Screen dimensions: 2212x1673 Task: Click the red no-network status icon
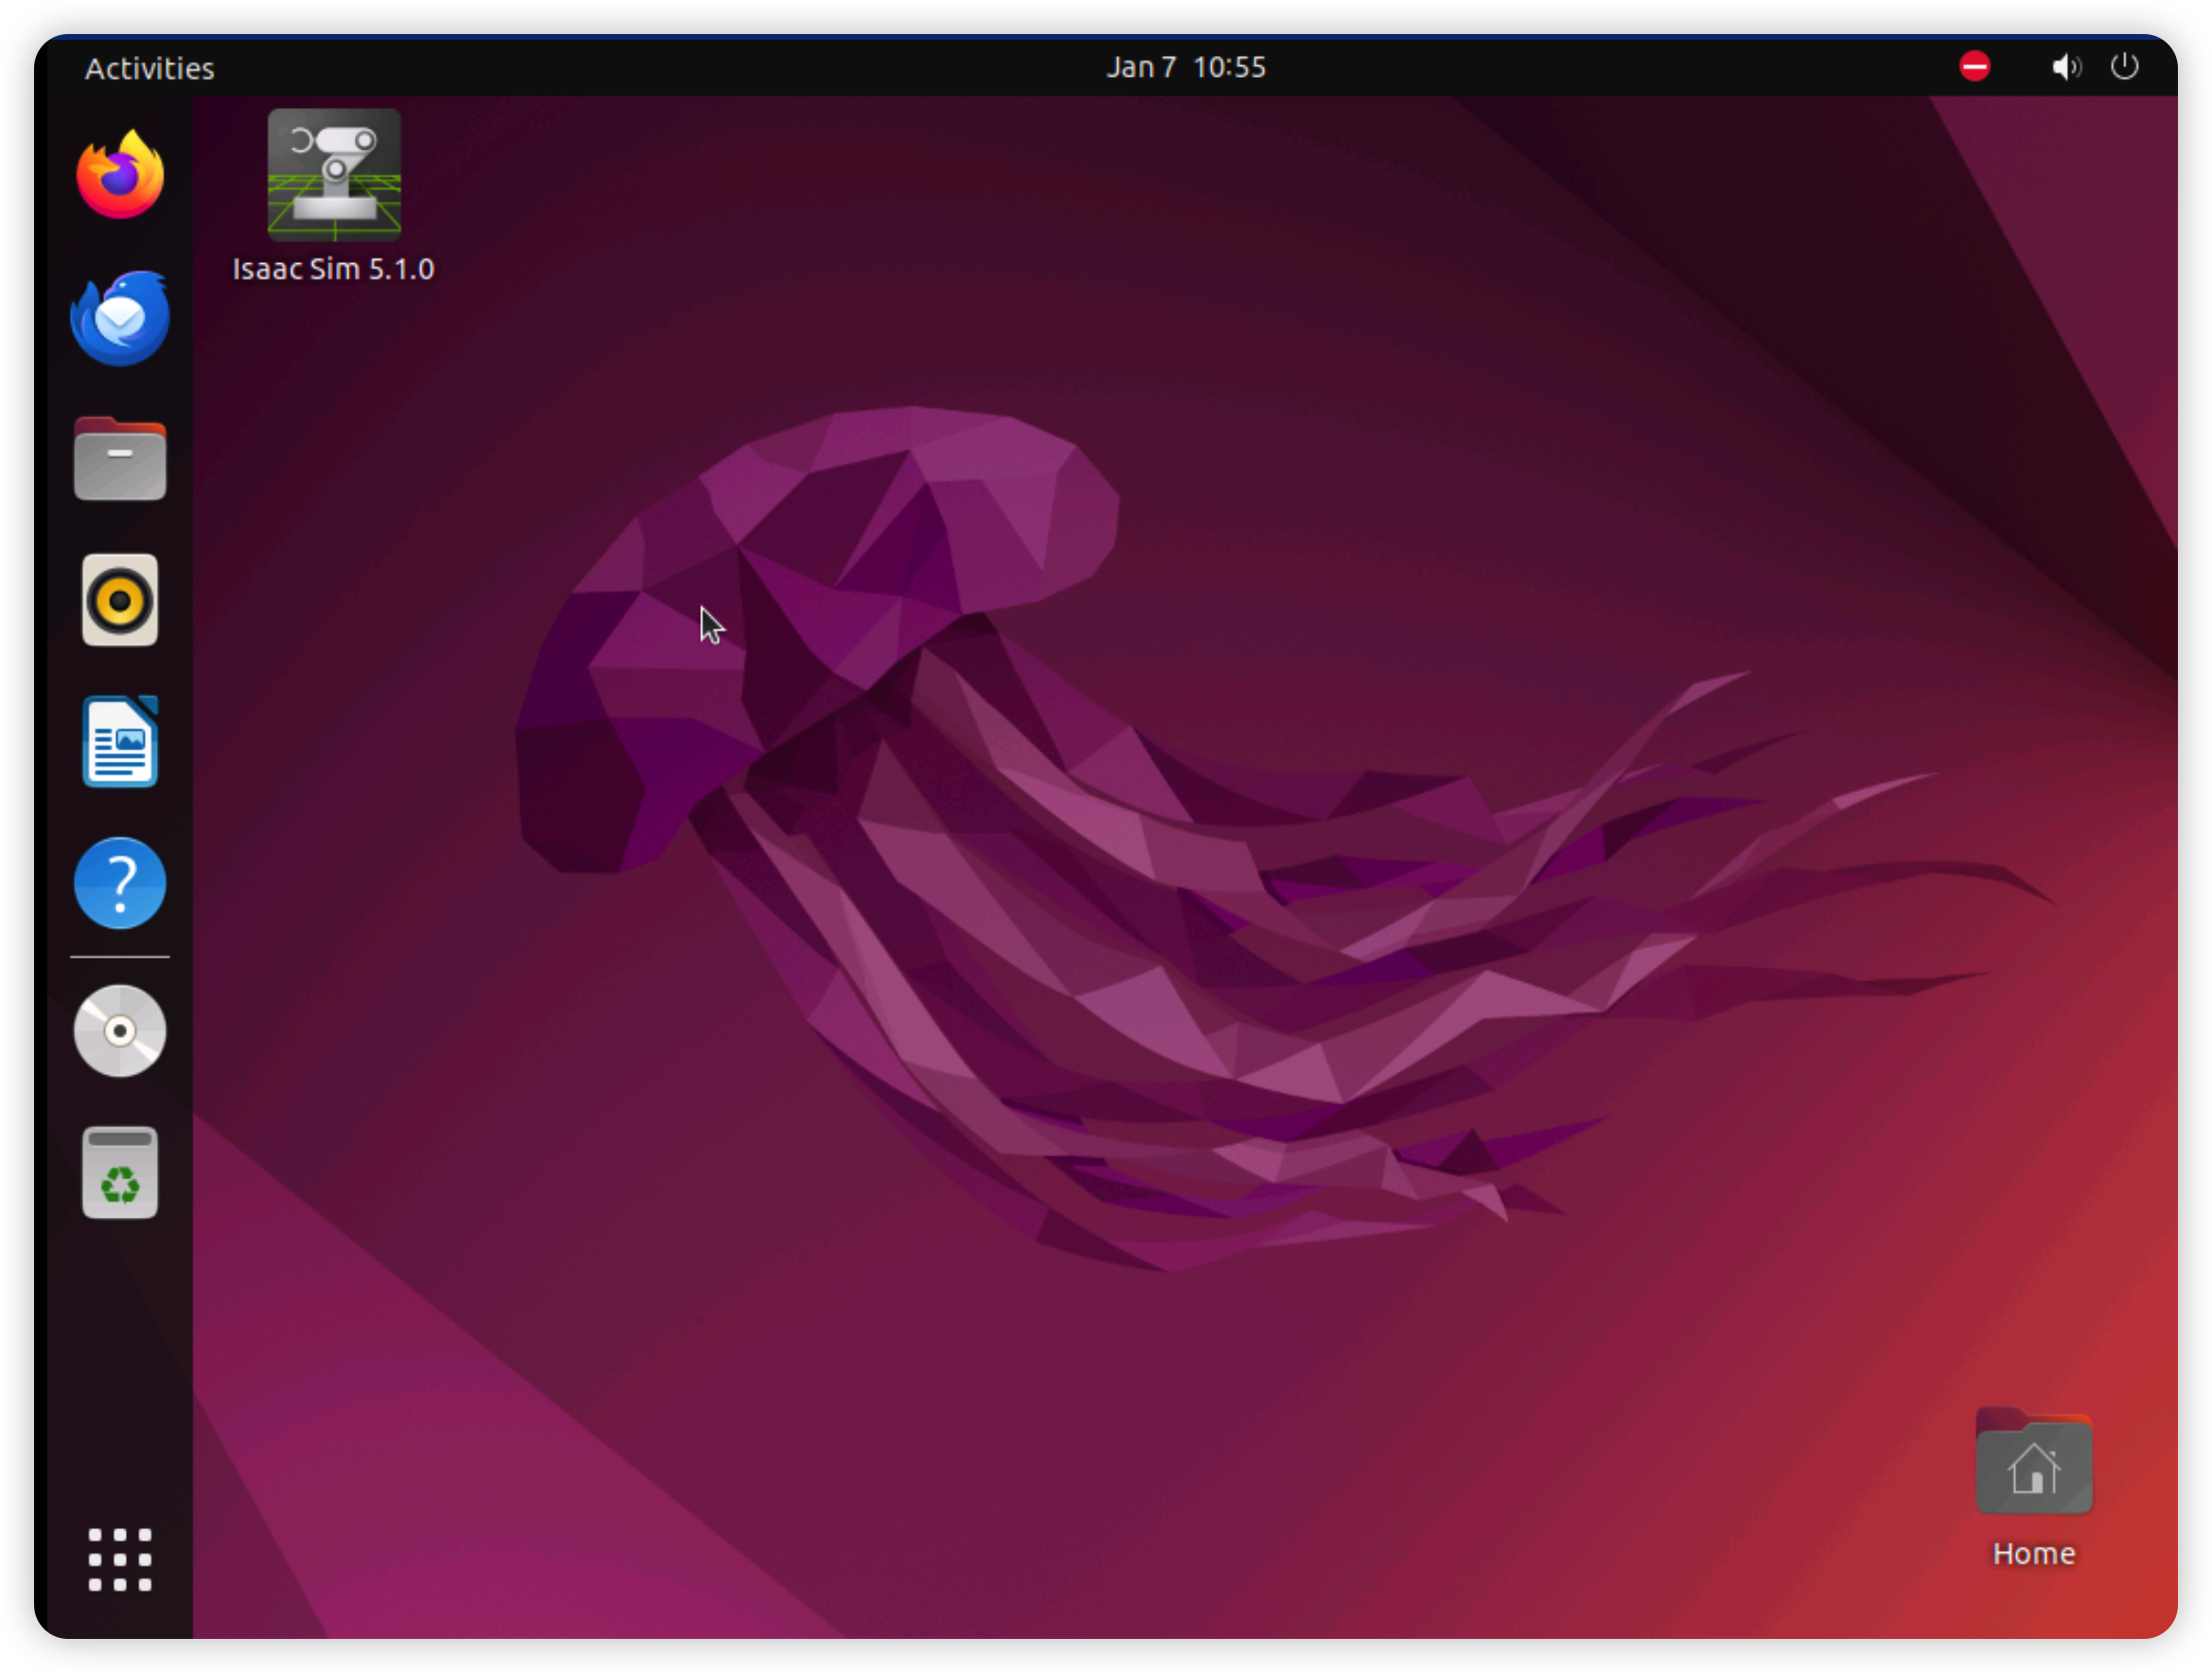(1974, 67)
